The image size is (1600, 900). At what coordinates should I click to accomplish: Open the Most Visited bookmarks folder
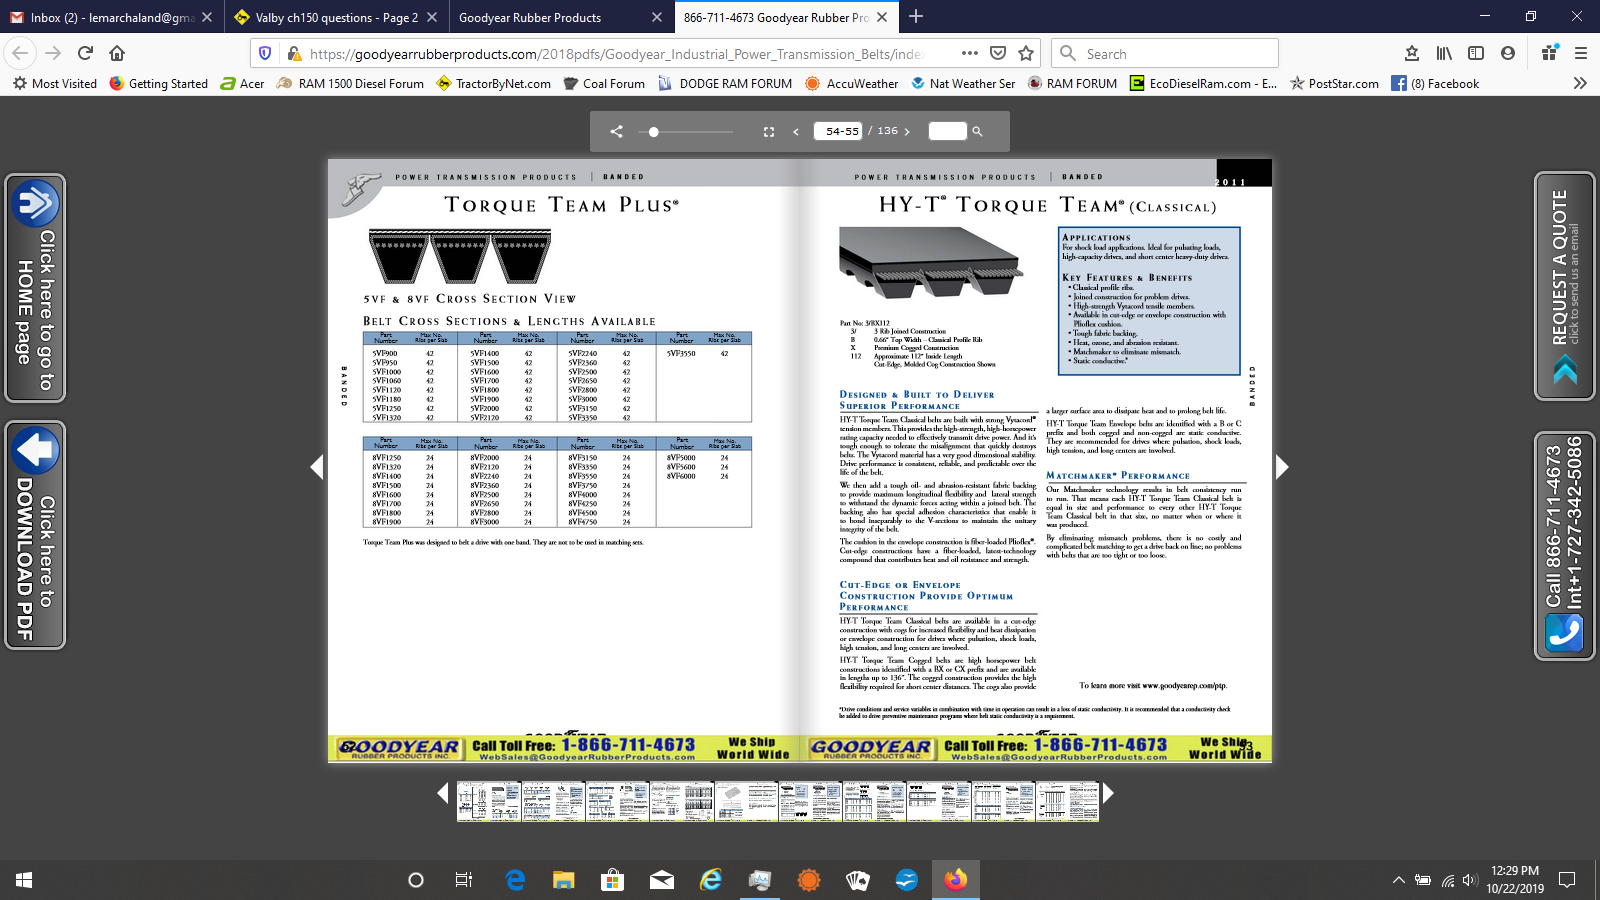[55, 83]
